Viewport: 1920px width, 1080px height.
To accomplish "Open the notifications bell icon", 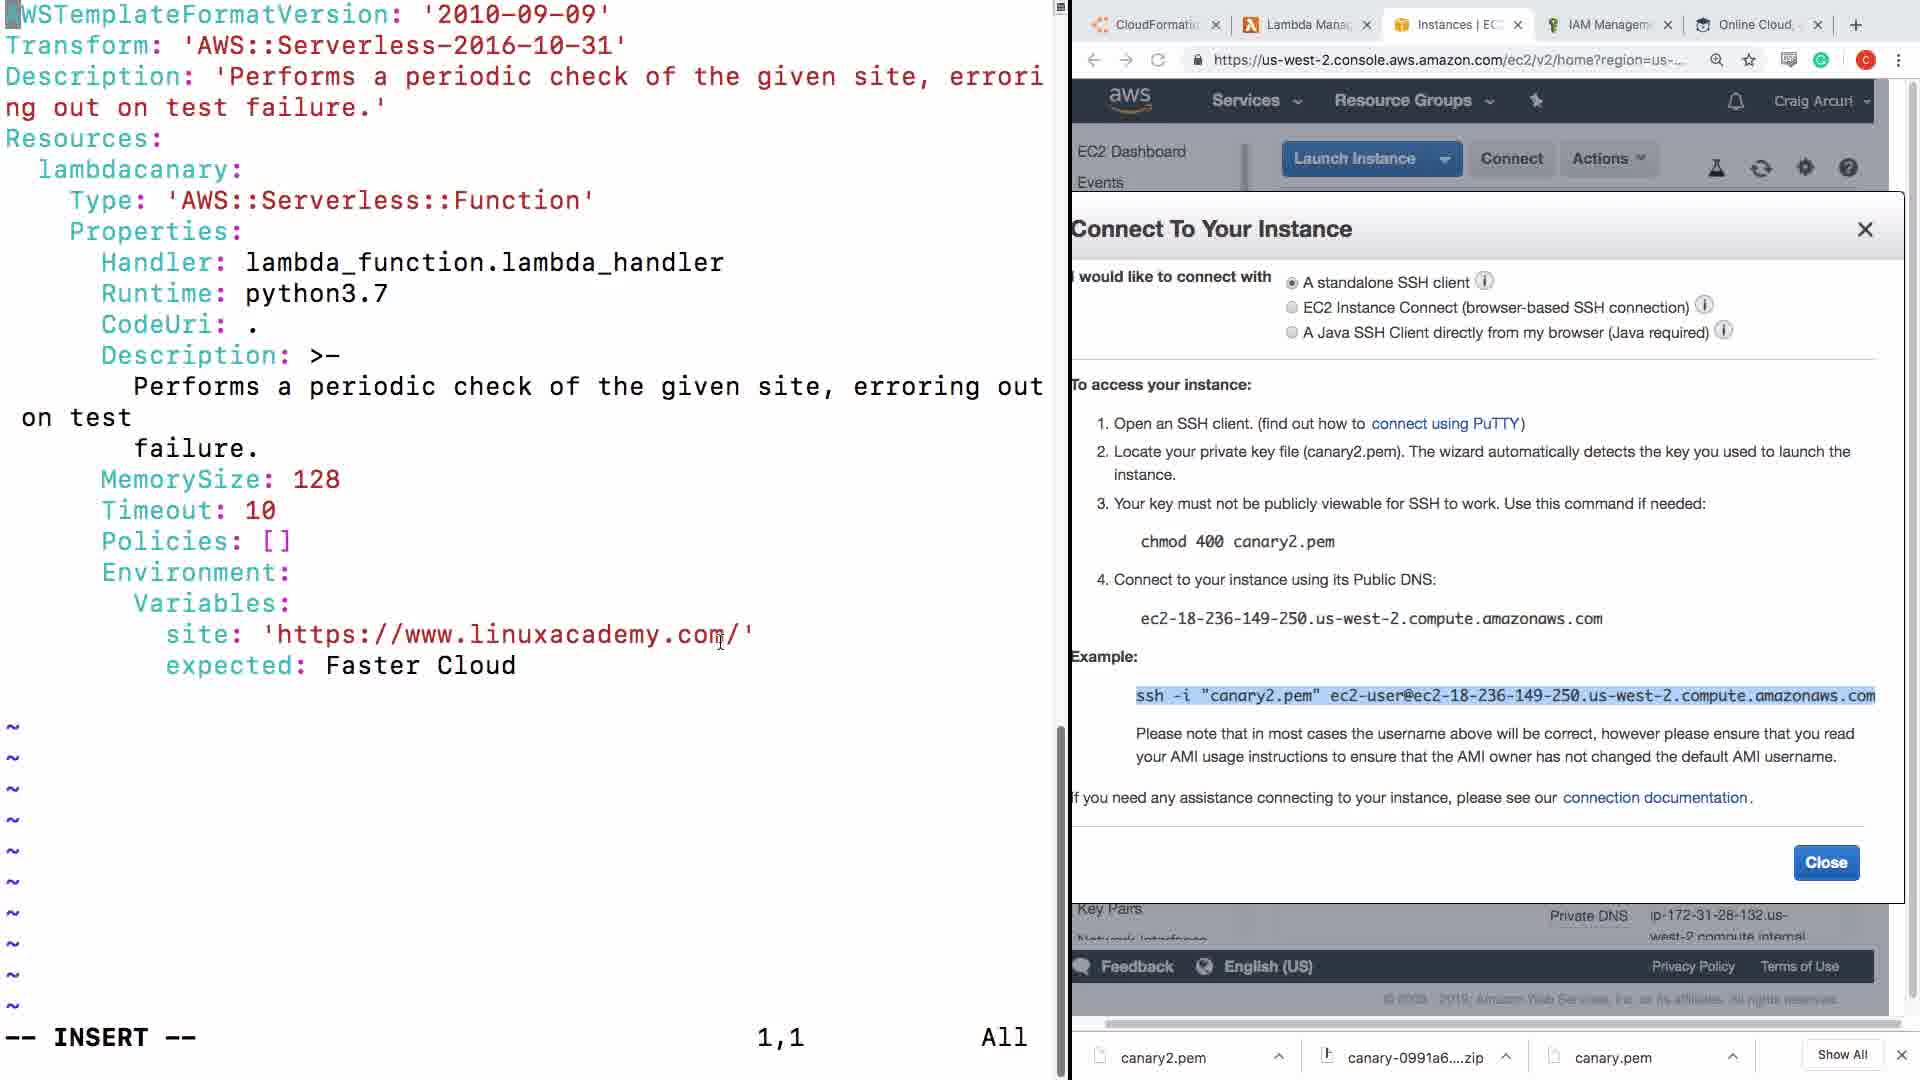I will [1736, 101].
